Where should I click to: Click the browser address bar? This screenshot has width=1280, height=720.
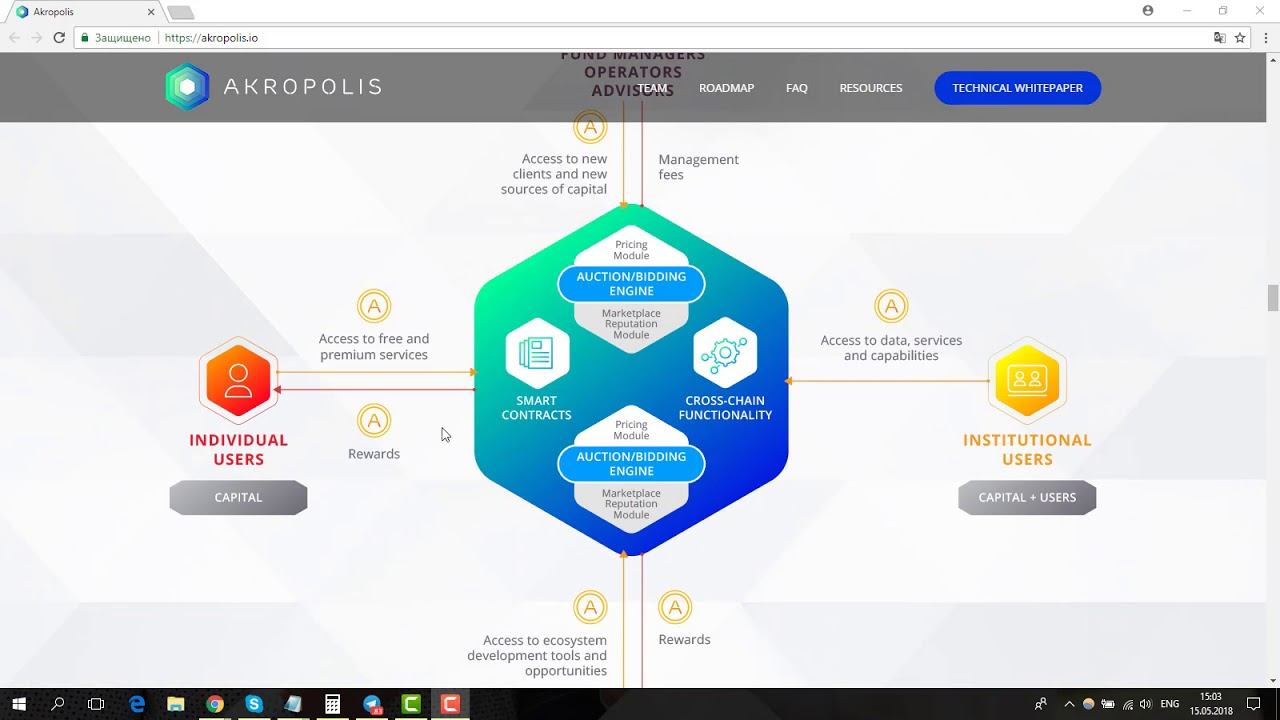640,38
